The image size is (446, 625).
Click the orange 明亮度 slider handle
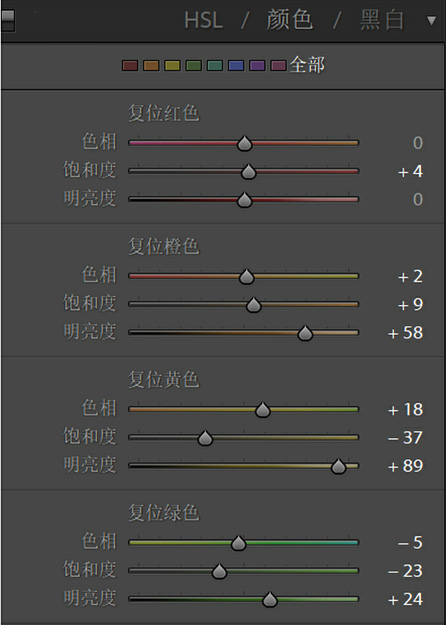click(x=305, y=333)
